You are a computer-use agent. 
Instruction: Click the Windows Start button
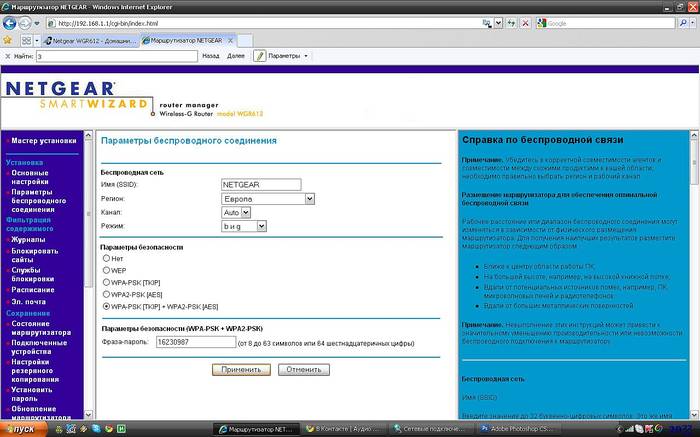coord(22,429)
